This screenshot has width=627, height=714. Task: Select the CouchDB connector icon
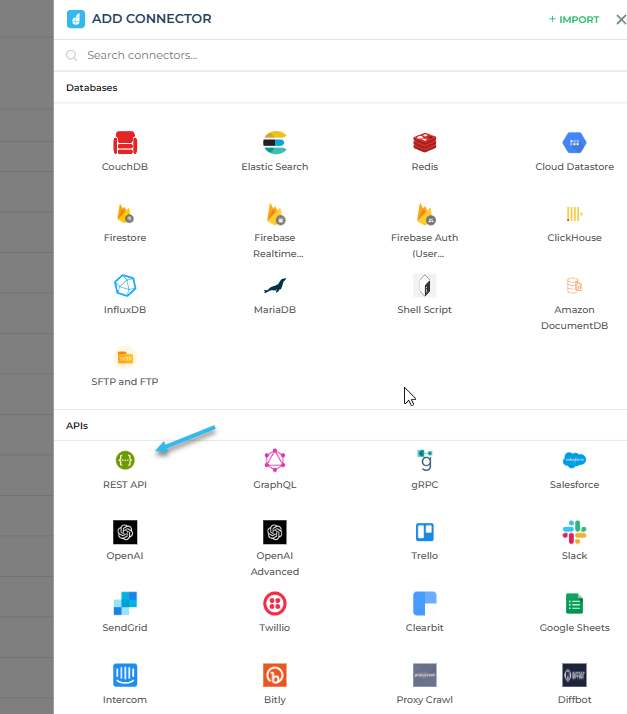(125, 143)
